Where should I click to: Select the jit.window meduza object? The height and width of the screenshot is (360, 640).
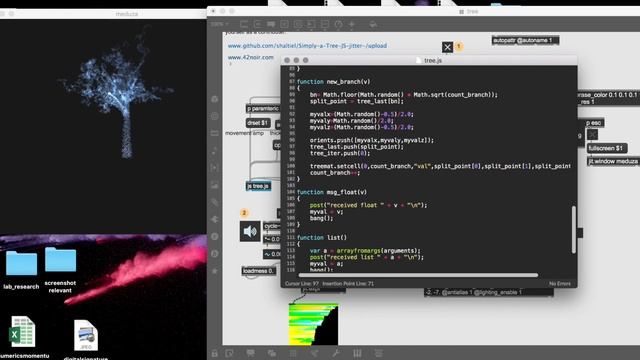(x=613, y=162)
